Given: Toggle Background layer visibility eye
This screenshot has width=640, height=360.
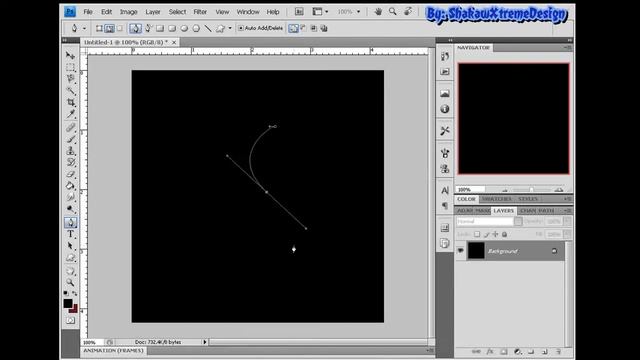Looking at the screenshot, I should pyautogui.click(x=460, y=251).
